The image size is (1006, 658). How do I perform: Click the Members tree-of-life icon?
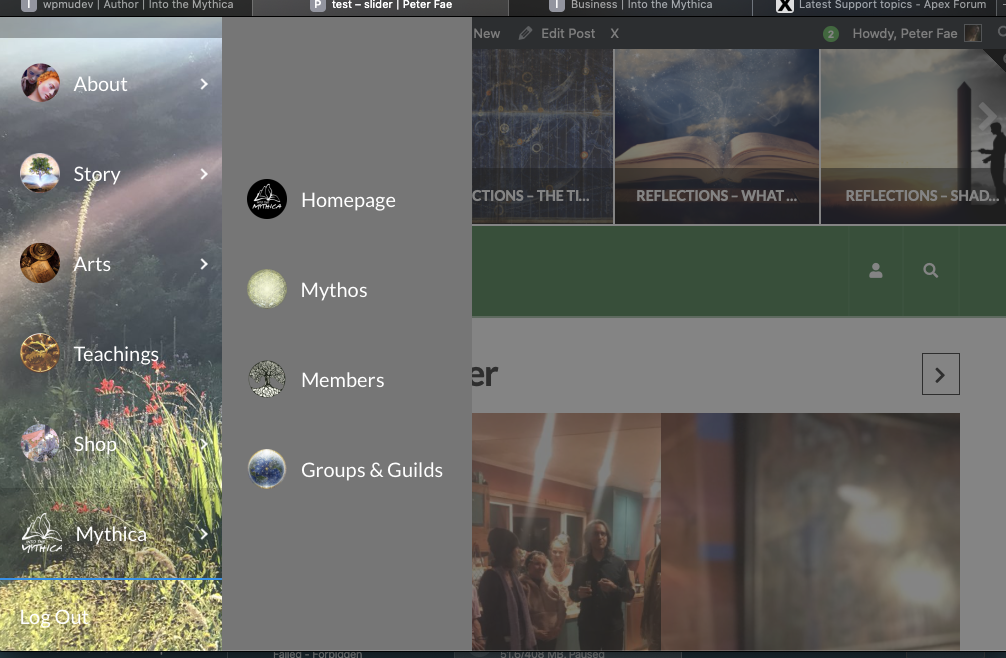pyautogui.click(x=267, y=379)
